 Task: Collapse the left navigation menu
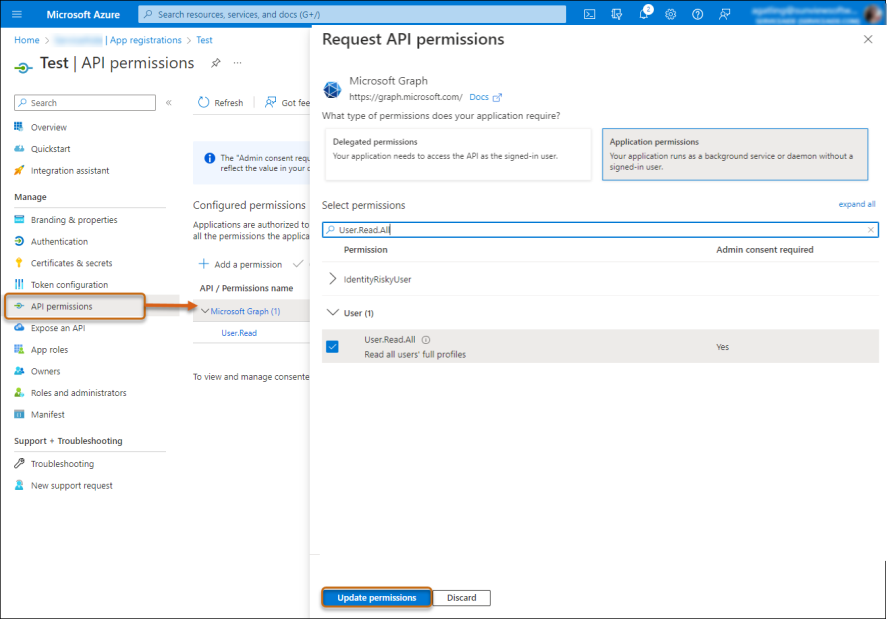(x=169, y=103)
